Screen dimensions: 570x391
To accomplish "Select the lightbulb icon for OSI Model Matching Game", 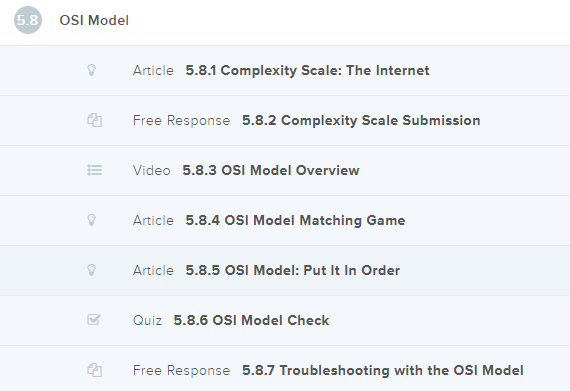I will point(92,220).
